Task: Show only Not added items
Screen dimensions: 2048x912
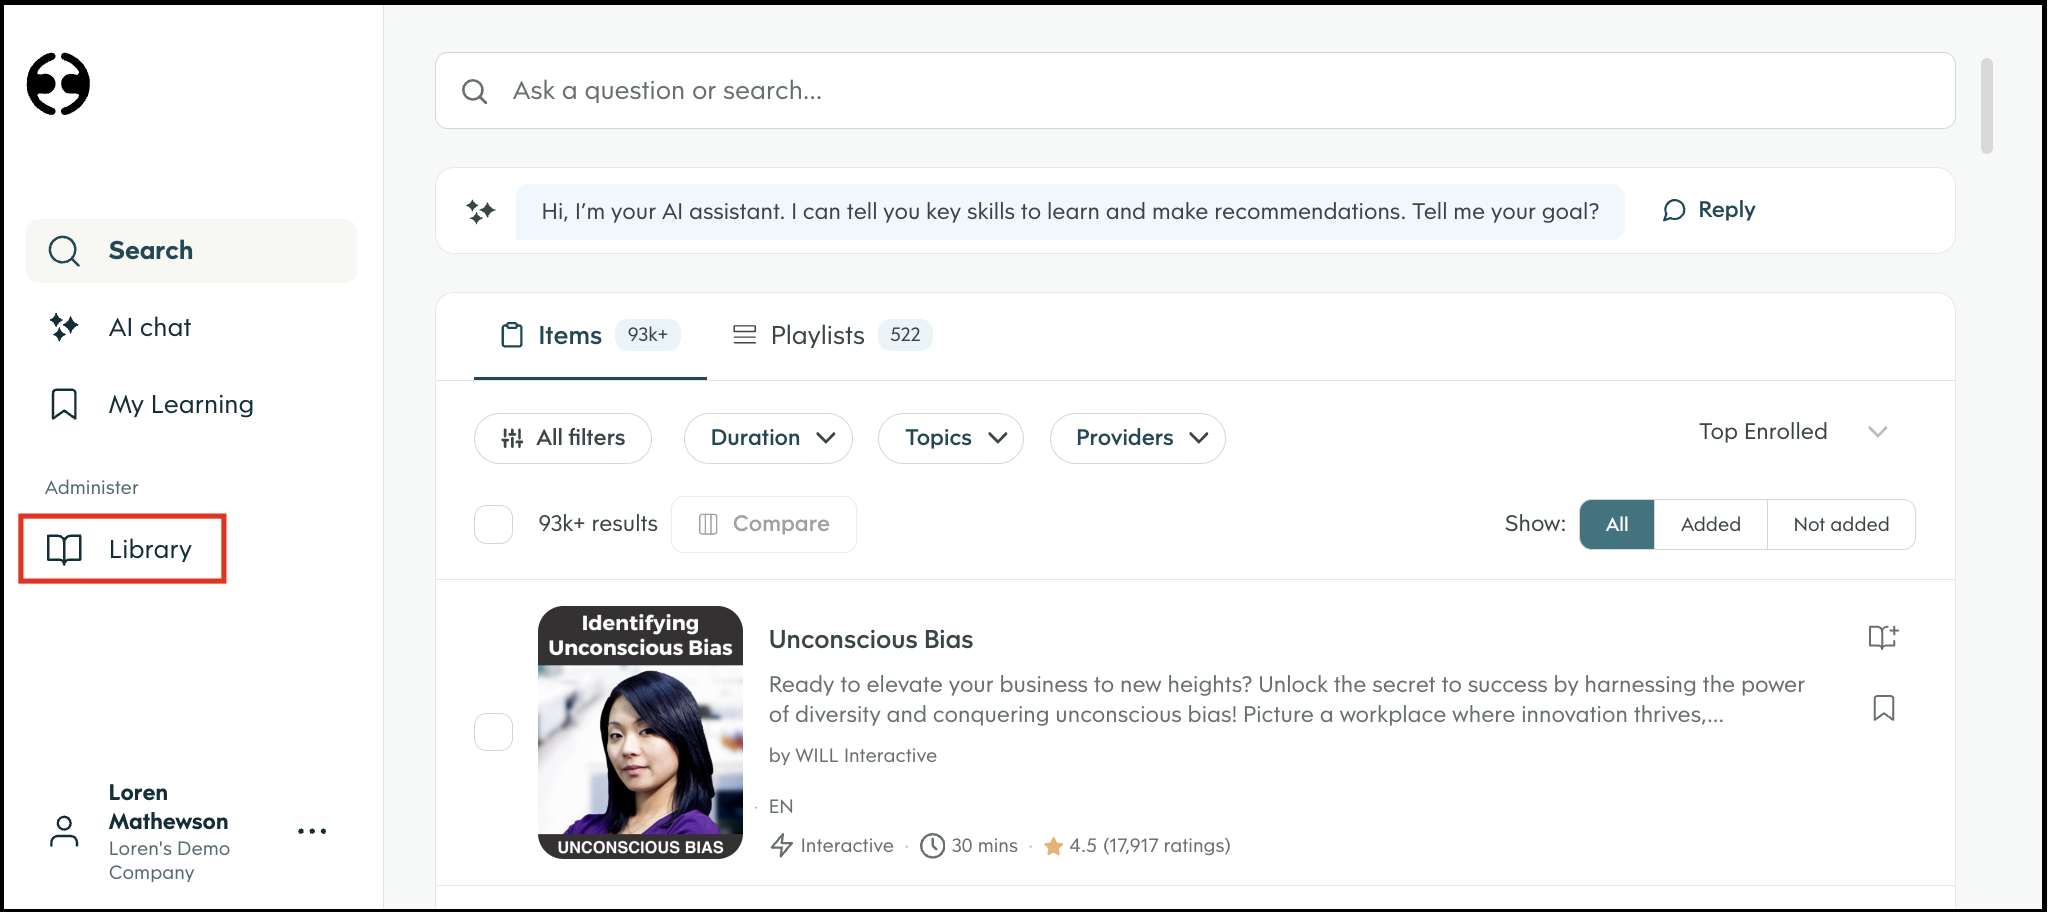Action: coord(1841,524)
